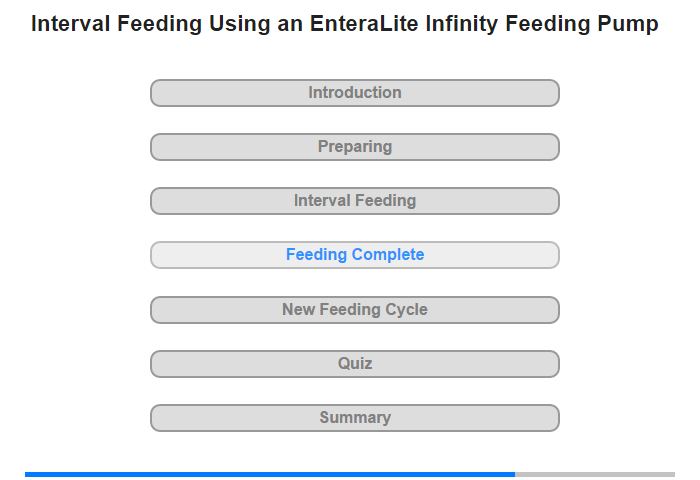Jump to New Feeding Cycle section
Image resolution: width=700 pixels, height=480 pixels.
(x=355, y=310)
